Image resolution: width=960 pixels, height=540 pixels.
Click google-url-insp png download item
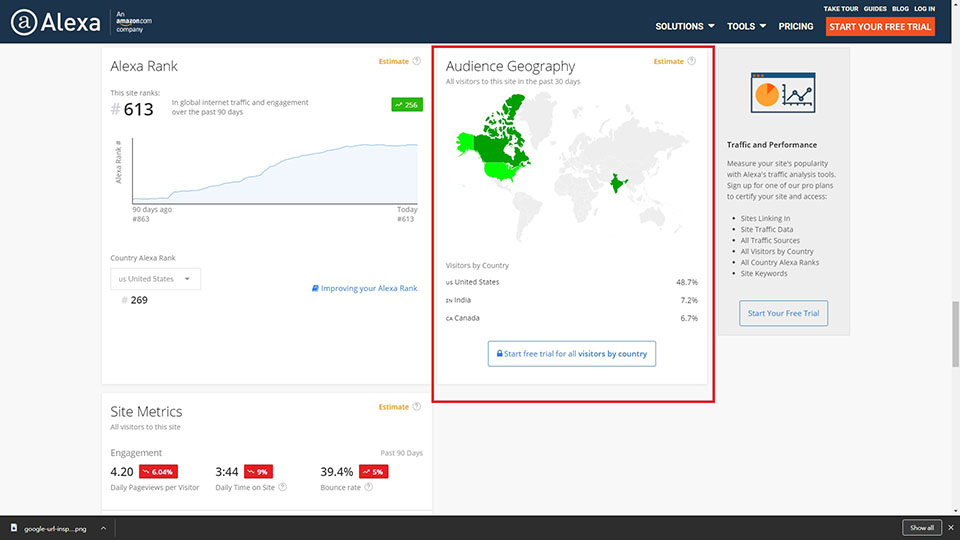(55, 528)
